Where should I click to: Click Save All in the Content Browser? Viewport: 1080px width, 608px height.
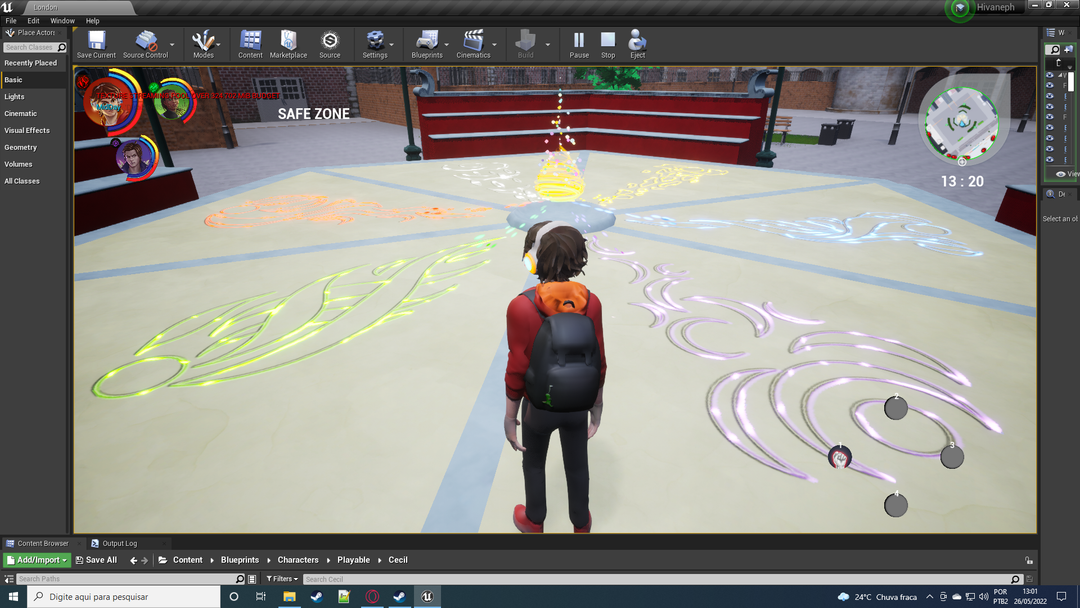pos(96,559)
